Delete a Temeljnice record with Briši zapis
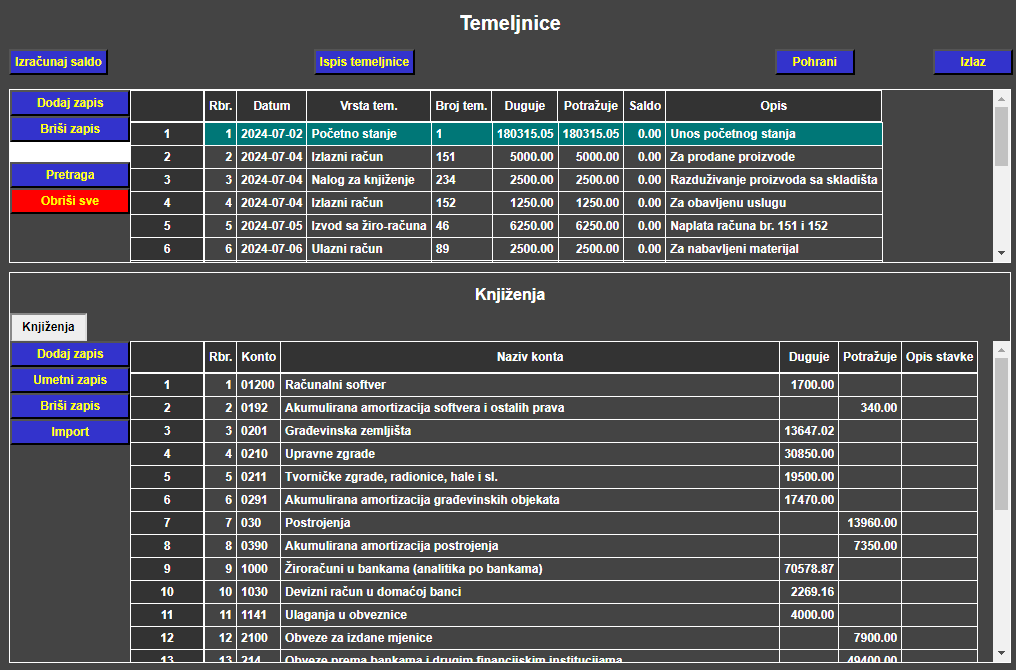The width and height of the screenshot is (1016, 670). pyautogui.click(x=70, y=129)
